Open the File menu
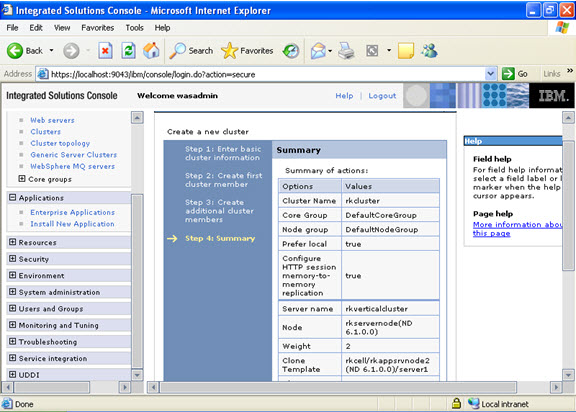Screen dimensions: 576x412 pos(12,28)
